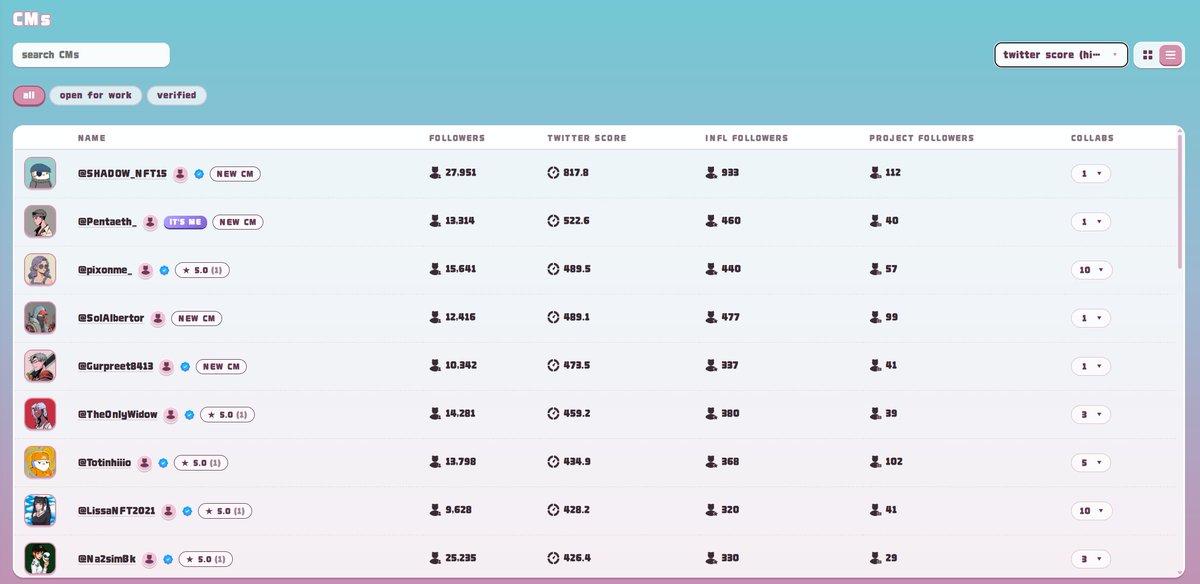Select the 'all' filter pill
This screenshot has width=1200, height=584.
(x=29, y=96)
